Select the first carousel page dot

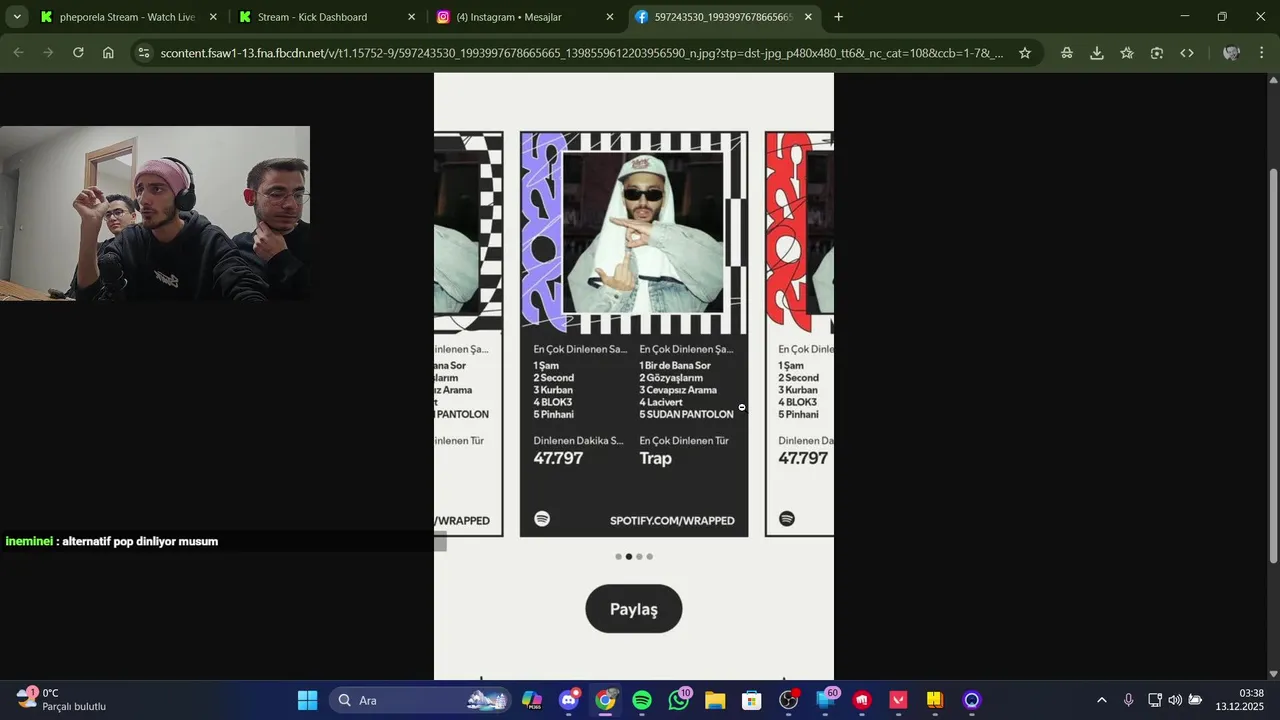tap(618, 557)
